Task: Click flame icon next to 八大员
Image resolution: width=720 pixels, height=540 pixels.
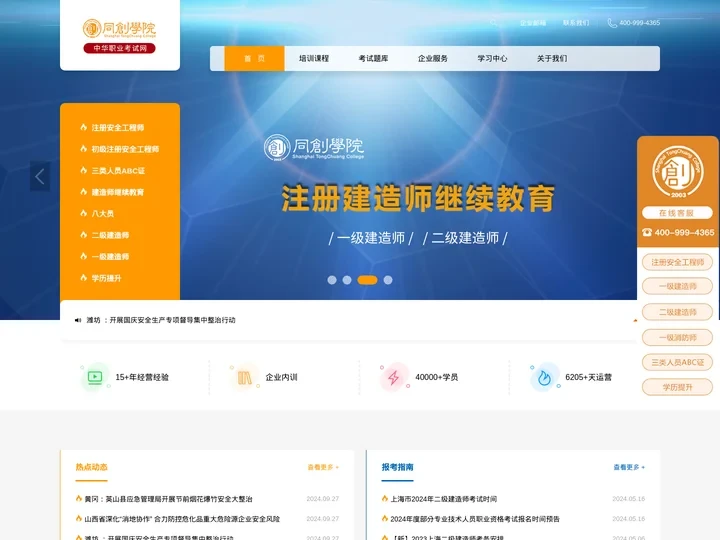Action: coord(84,213)
